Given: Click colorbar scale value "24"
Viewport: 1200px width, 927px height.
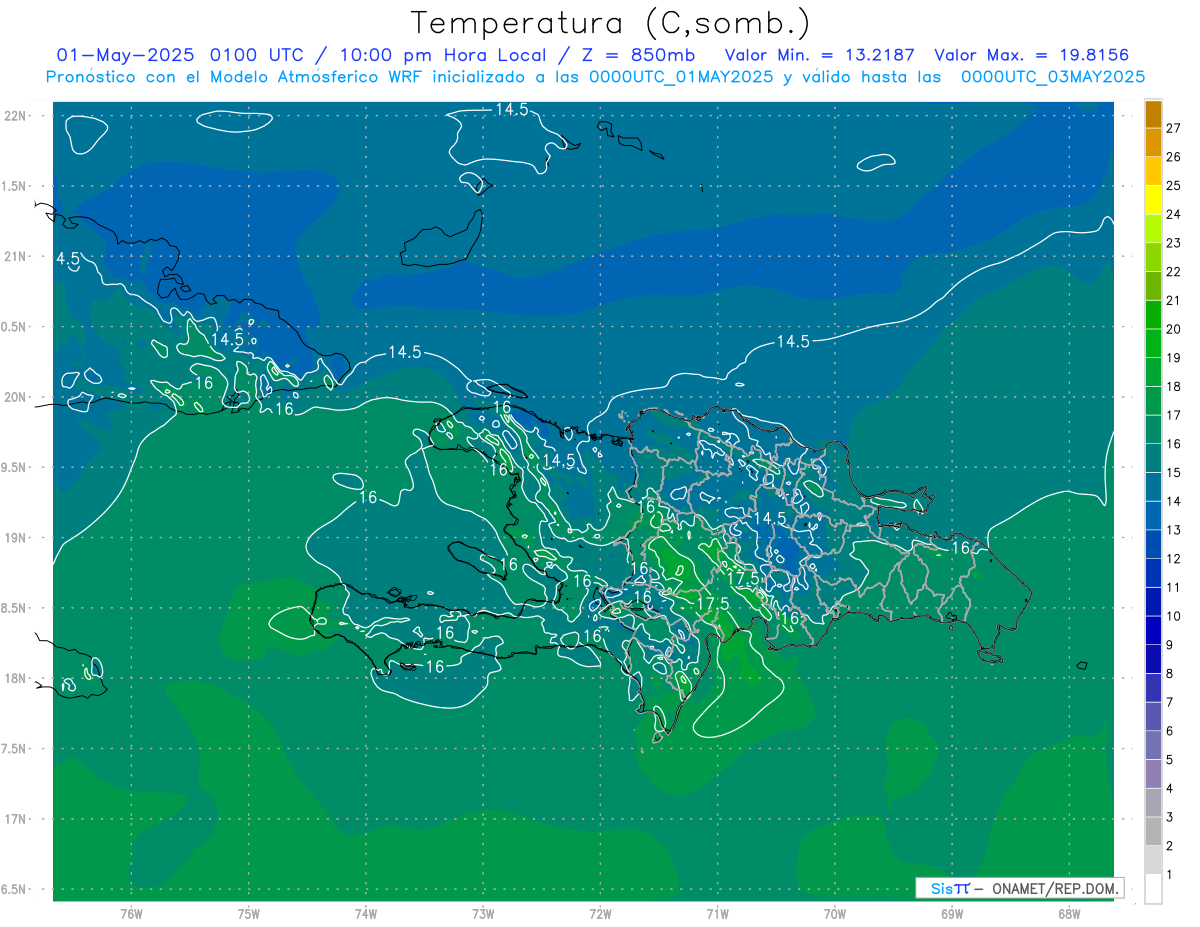Looking at the screenshot, I should click(x=1173, y=214).
